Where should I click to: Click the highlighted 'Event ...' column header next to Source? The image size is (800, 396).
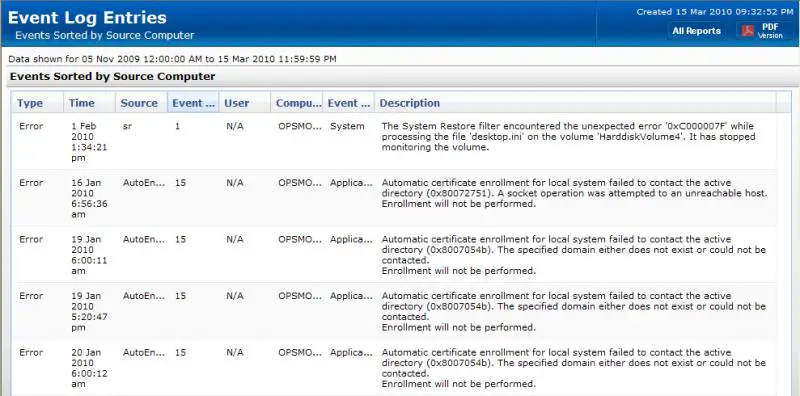click(193, 103)
